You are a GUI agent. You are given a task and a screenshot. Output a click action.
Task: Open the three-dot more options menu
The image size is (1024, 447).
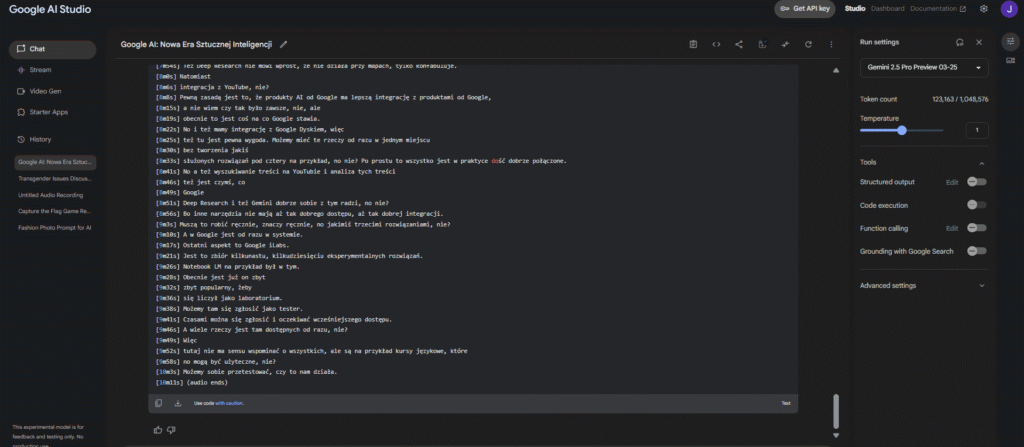831,44
